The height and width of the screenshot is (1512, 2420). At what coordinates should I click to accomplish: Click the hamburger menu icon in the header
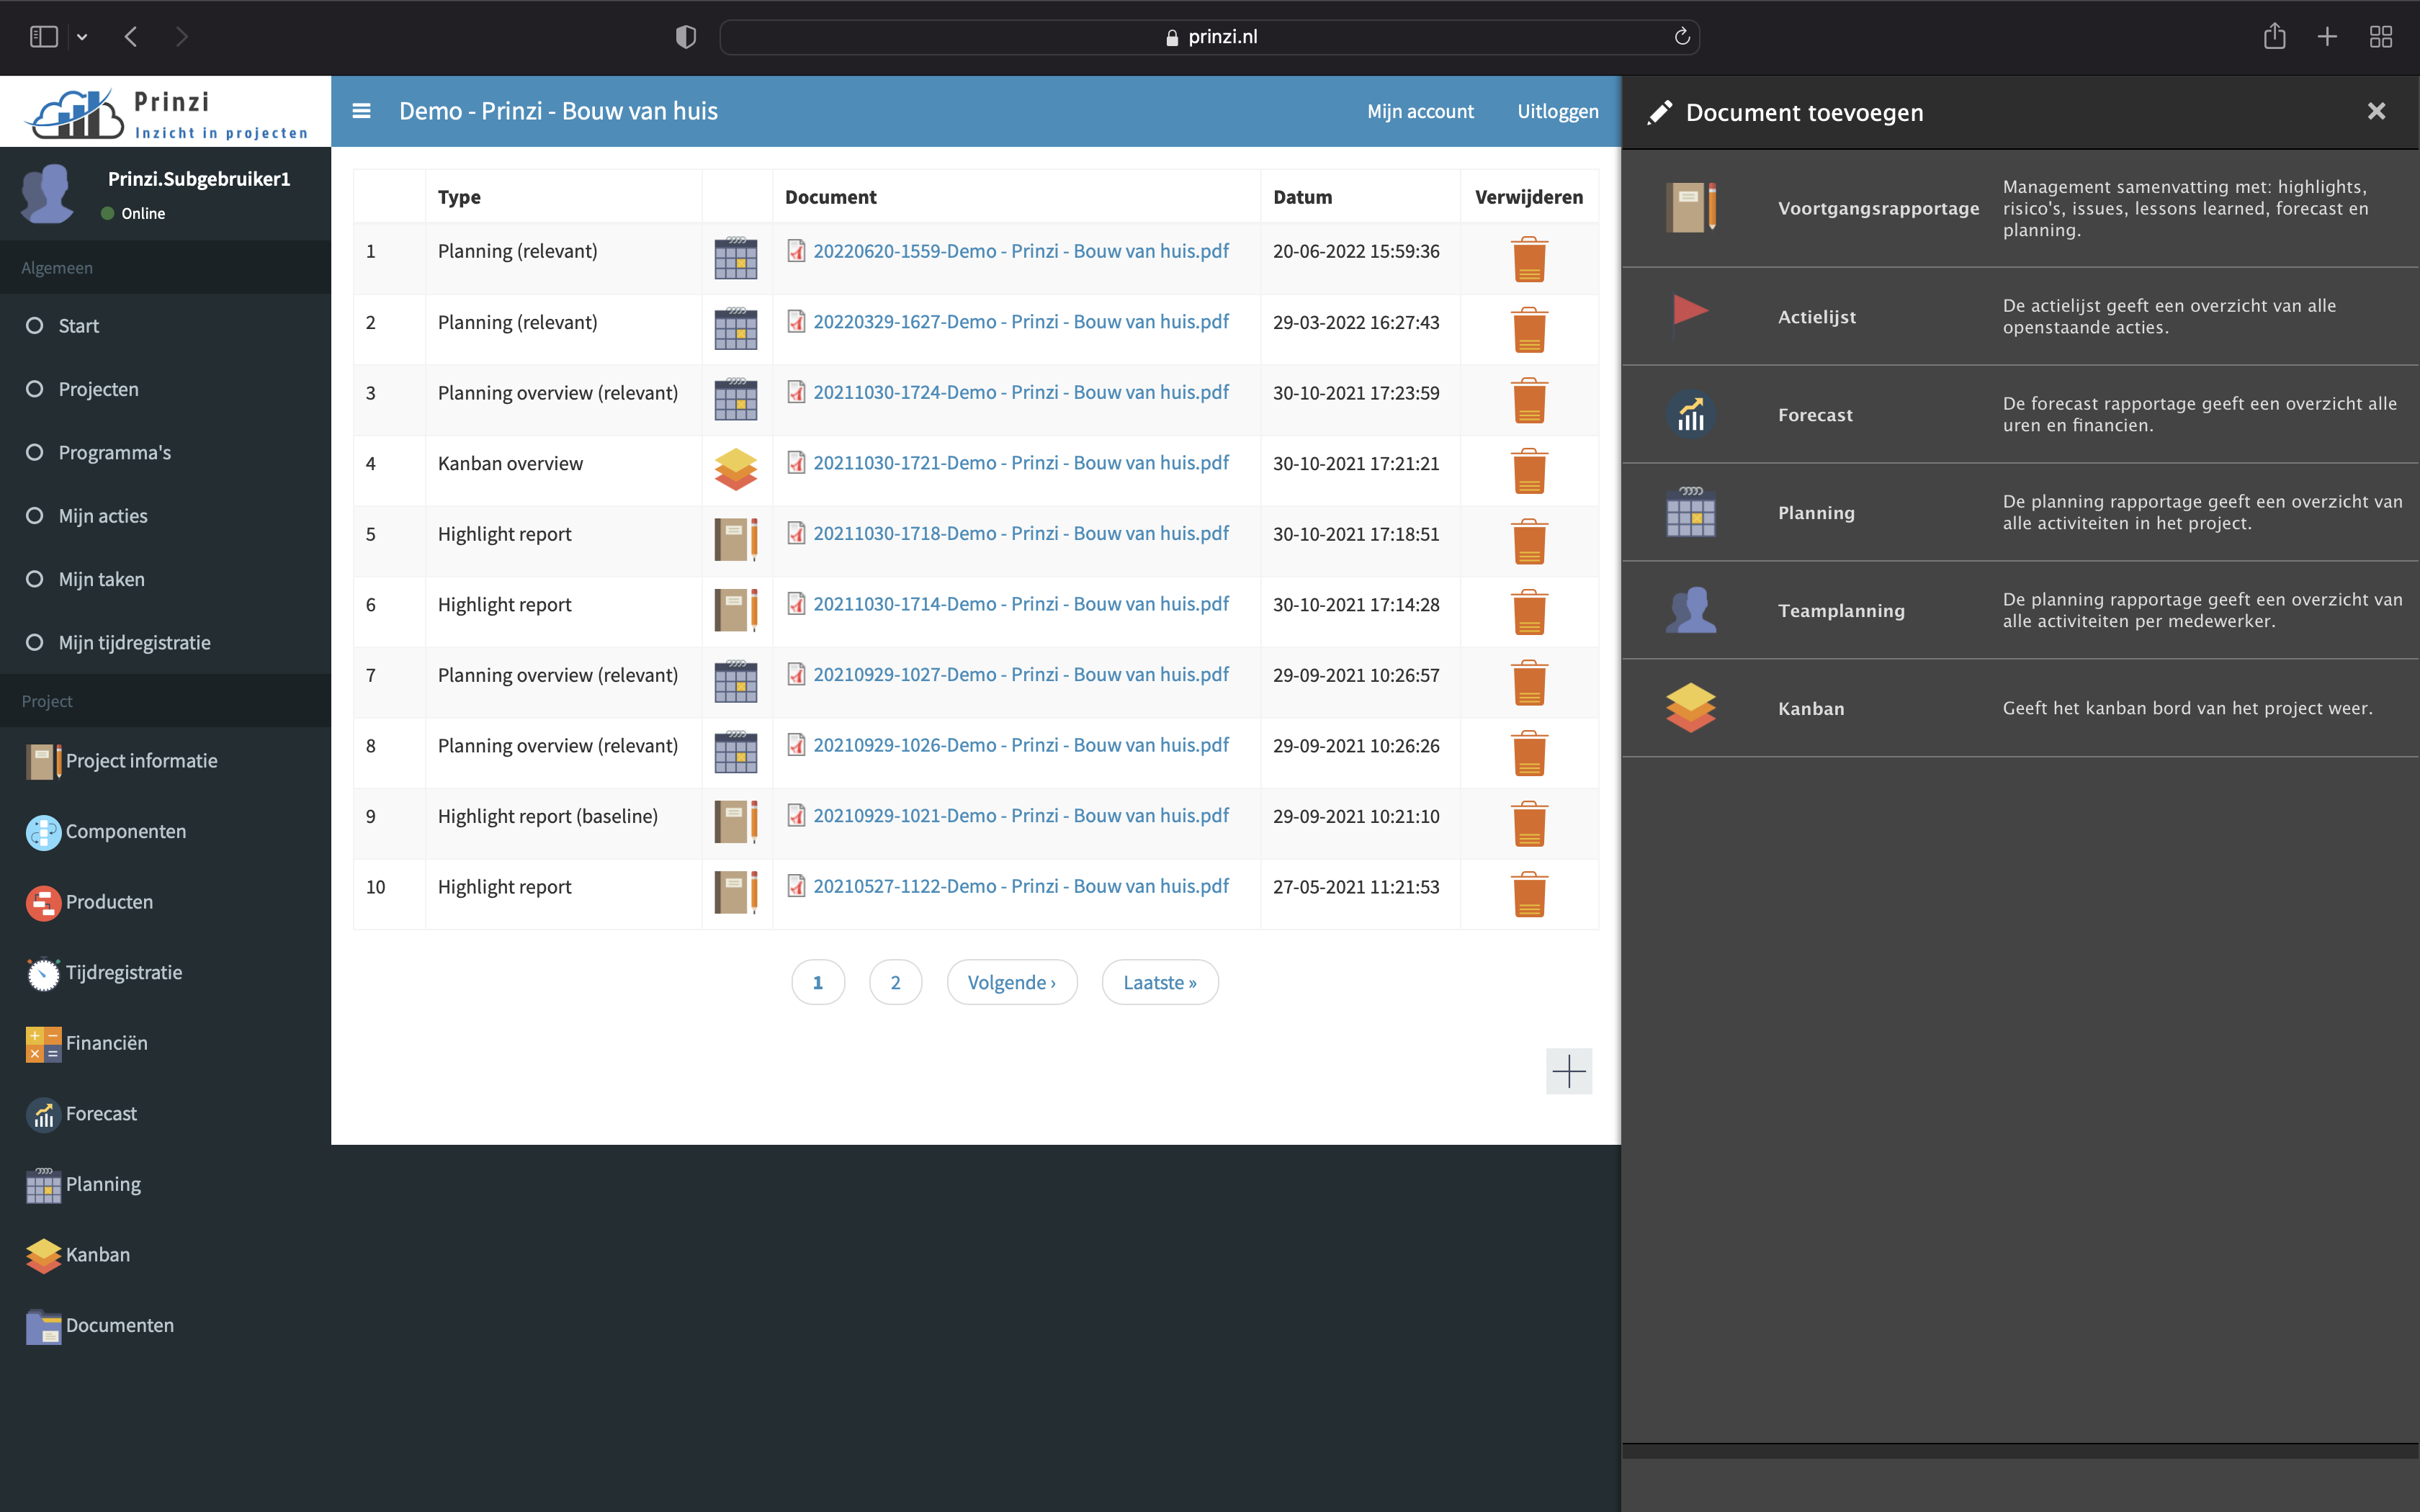pos(361,111)
